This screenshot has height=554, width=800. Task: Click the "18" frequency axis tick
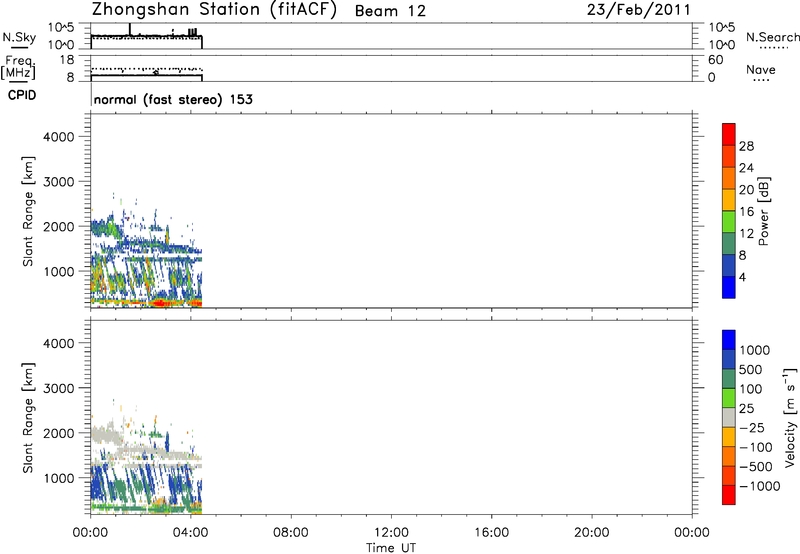[x=66, y=60]
